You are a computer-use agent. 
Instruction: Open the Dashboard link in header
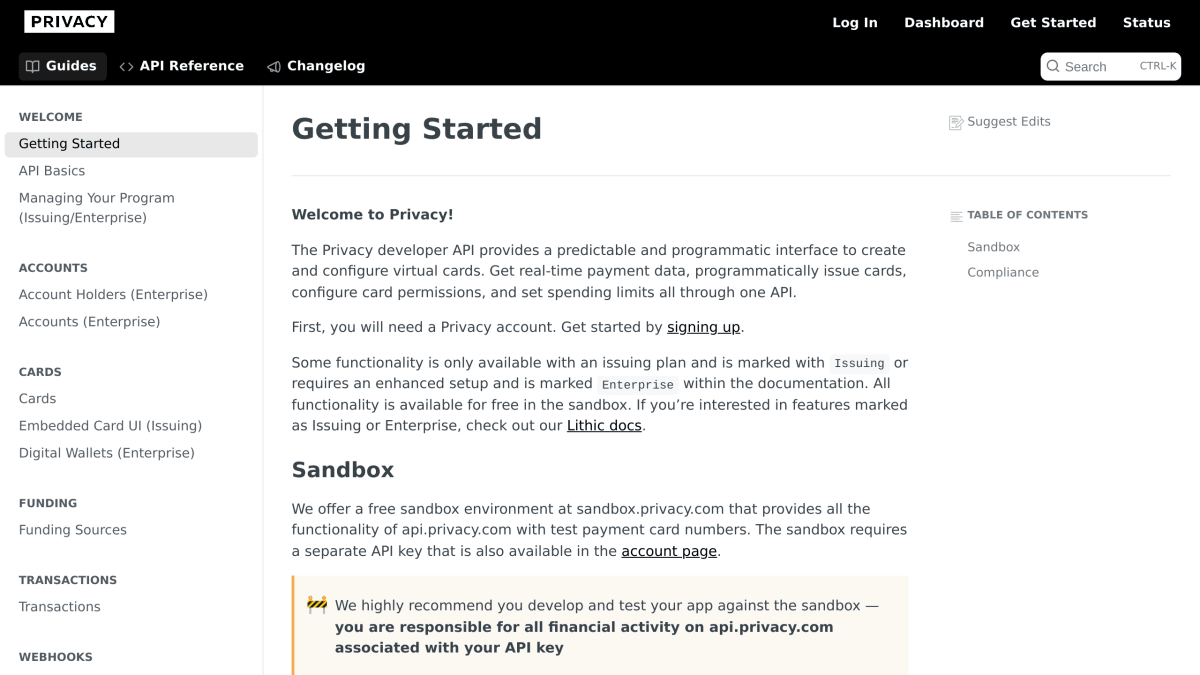pos(944,22)
